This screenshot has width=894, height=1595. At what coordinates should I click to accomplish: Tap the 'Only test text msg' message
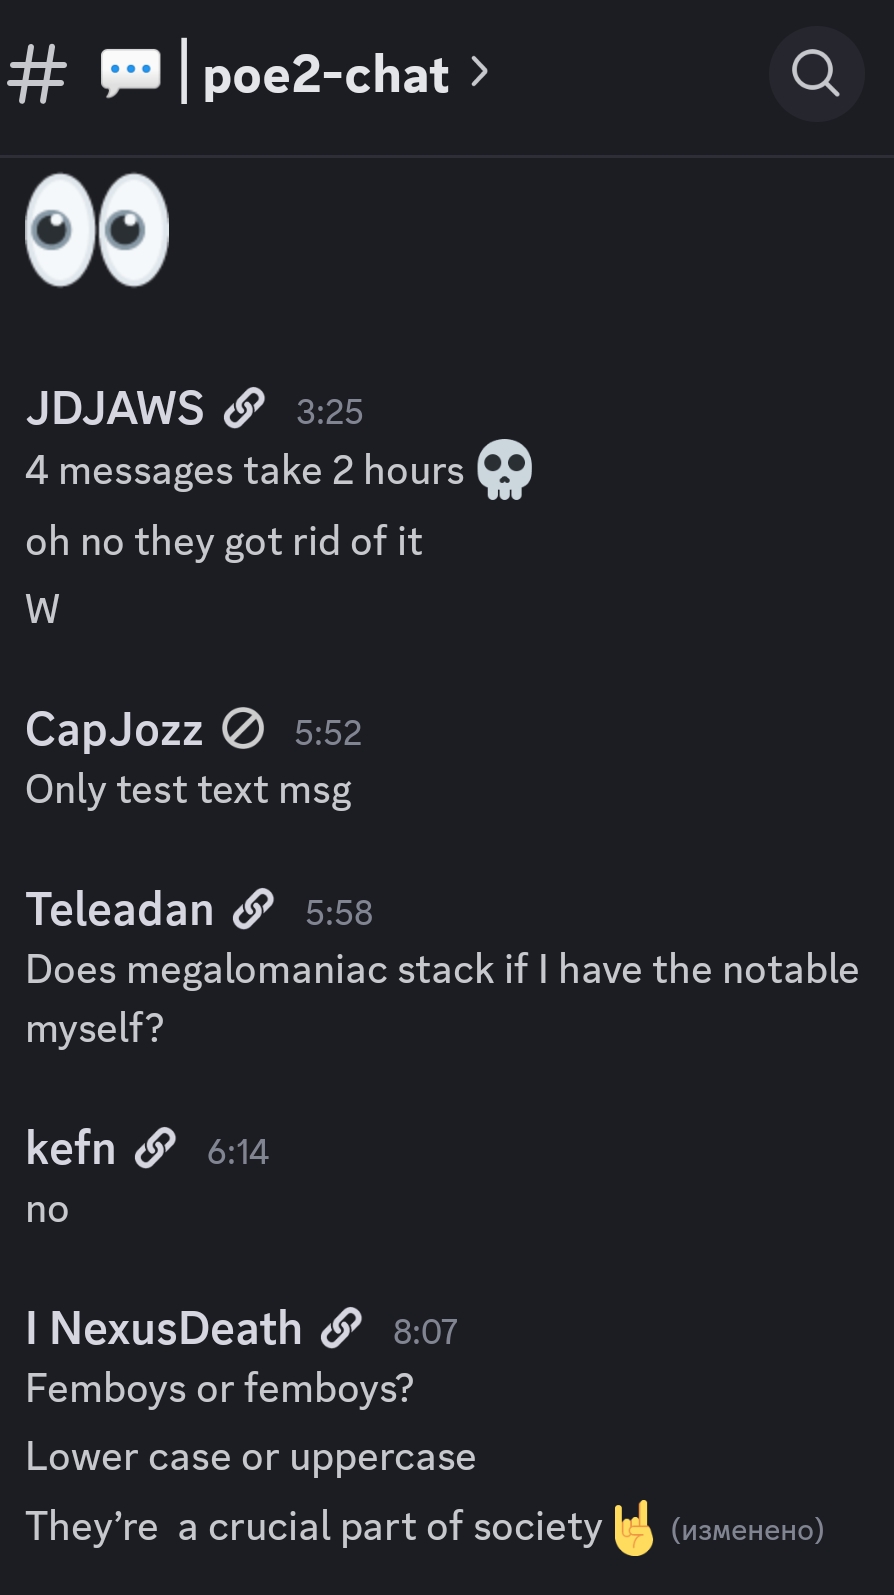click(189, 790)
